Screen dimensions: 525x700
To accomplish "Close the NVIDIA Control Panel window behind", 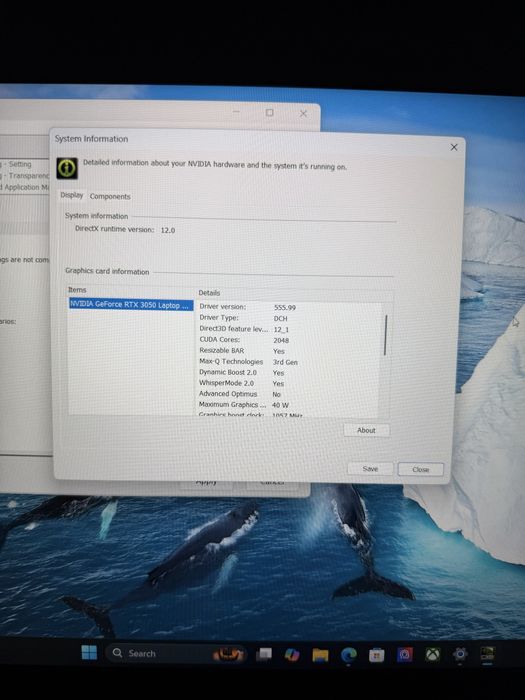I will [303, 113].
